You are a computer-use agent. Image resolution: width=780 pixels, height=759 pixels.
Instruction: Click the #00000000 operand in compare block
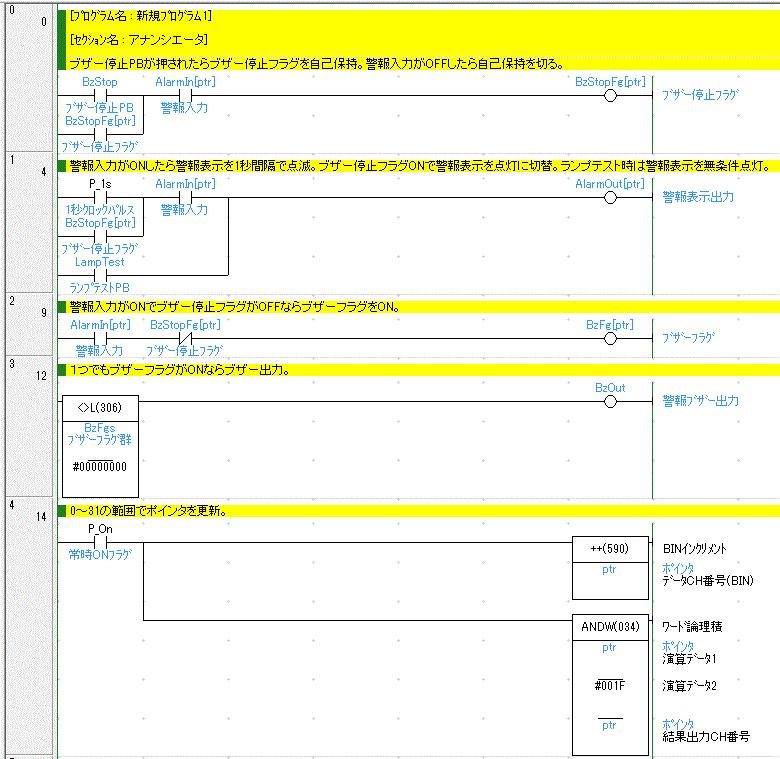coord(99,467)
